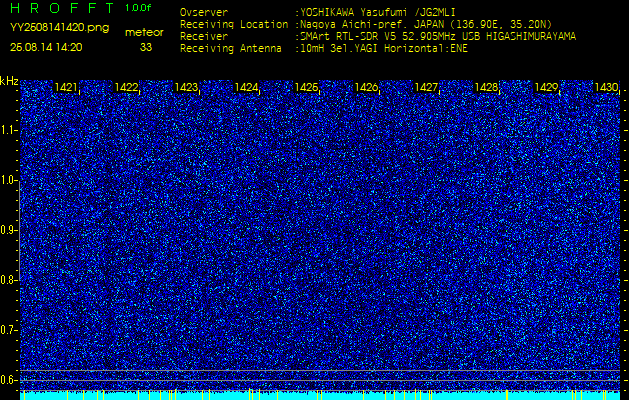Click time marker 1428
The width and height of the screenshot is (629, 400).
coord(486,87)
